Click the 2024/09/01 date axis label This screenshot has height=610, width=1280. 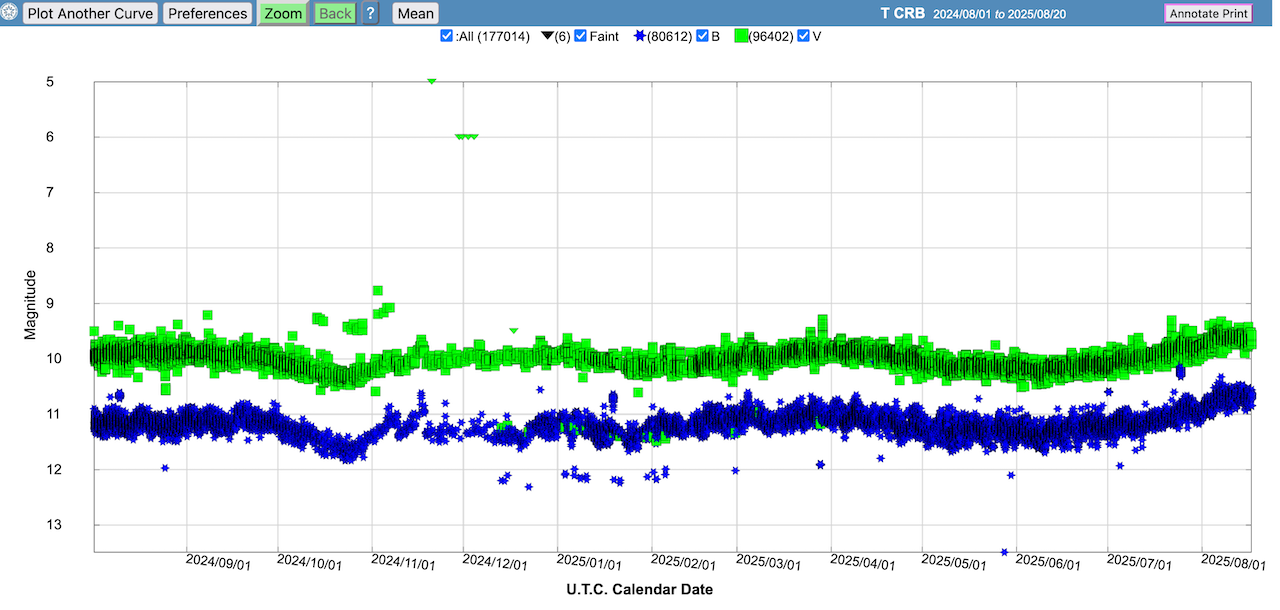218,563
